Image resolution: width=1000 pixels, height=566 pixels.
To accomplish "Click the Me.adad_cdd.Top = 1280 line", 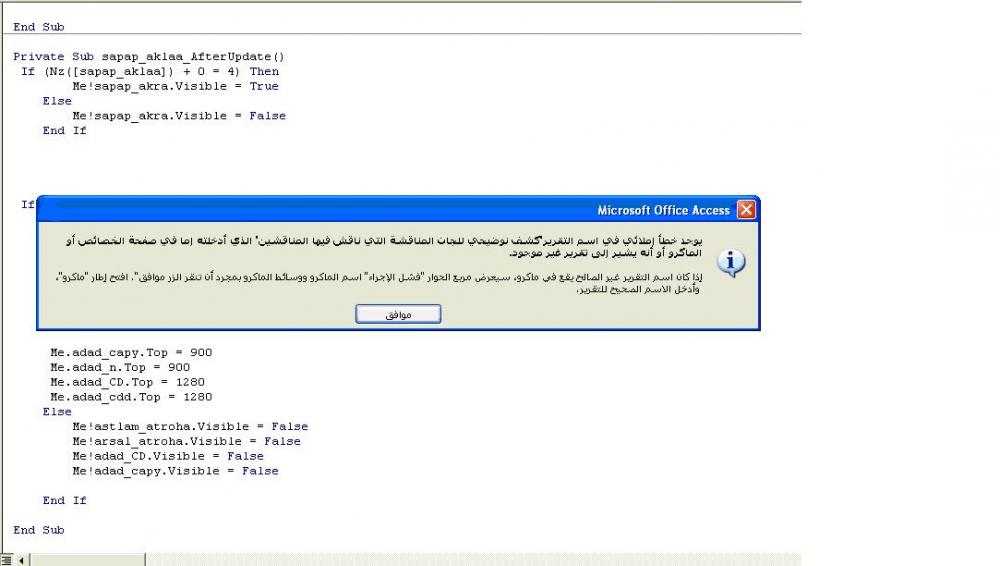I will coord(131,397).
